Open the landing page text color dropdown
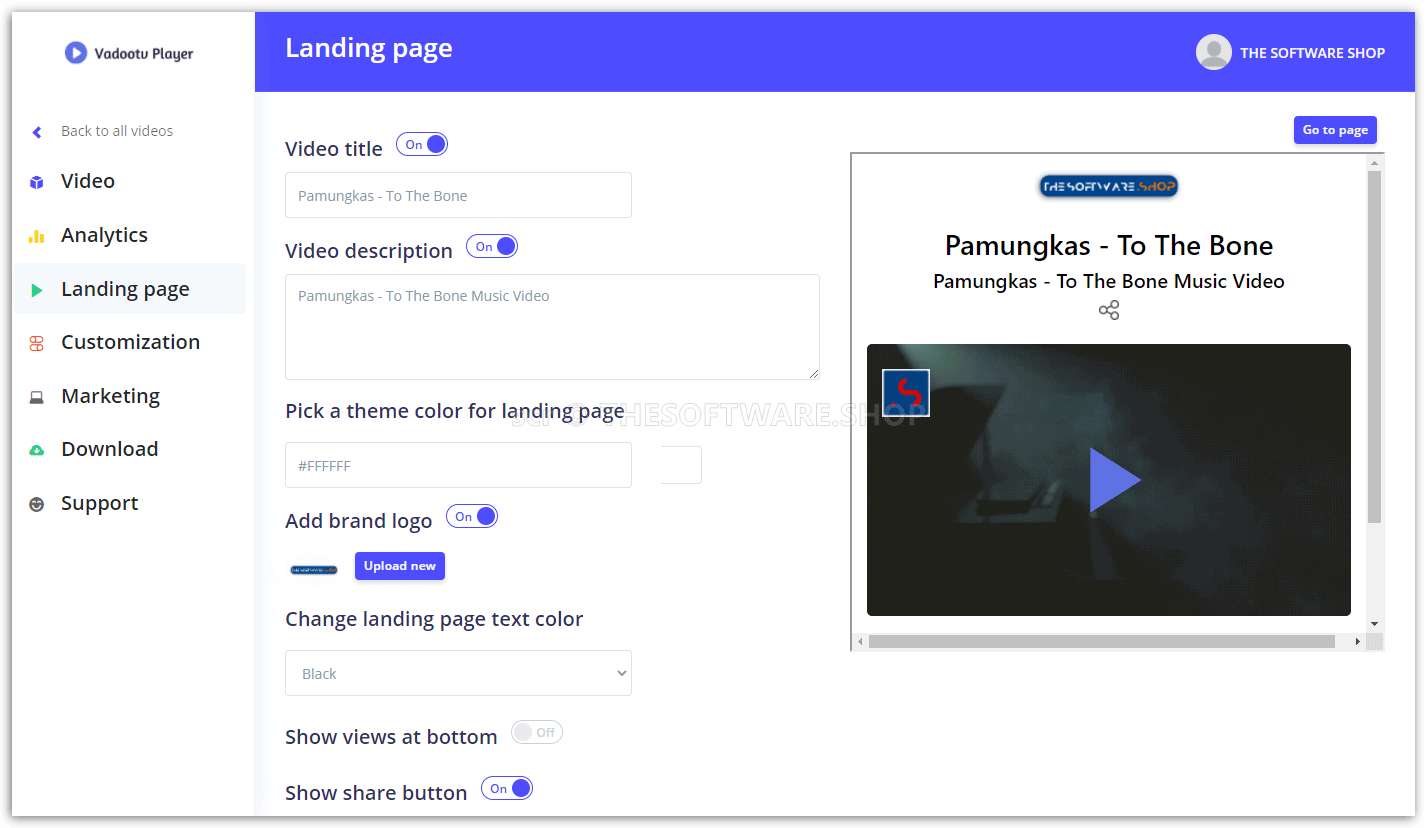Image resolution: width=1427 pixels, height=828 pixels. click(x=457, y=673)
